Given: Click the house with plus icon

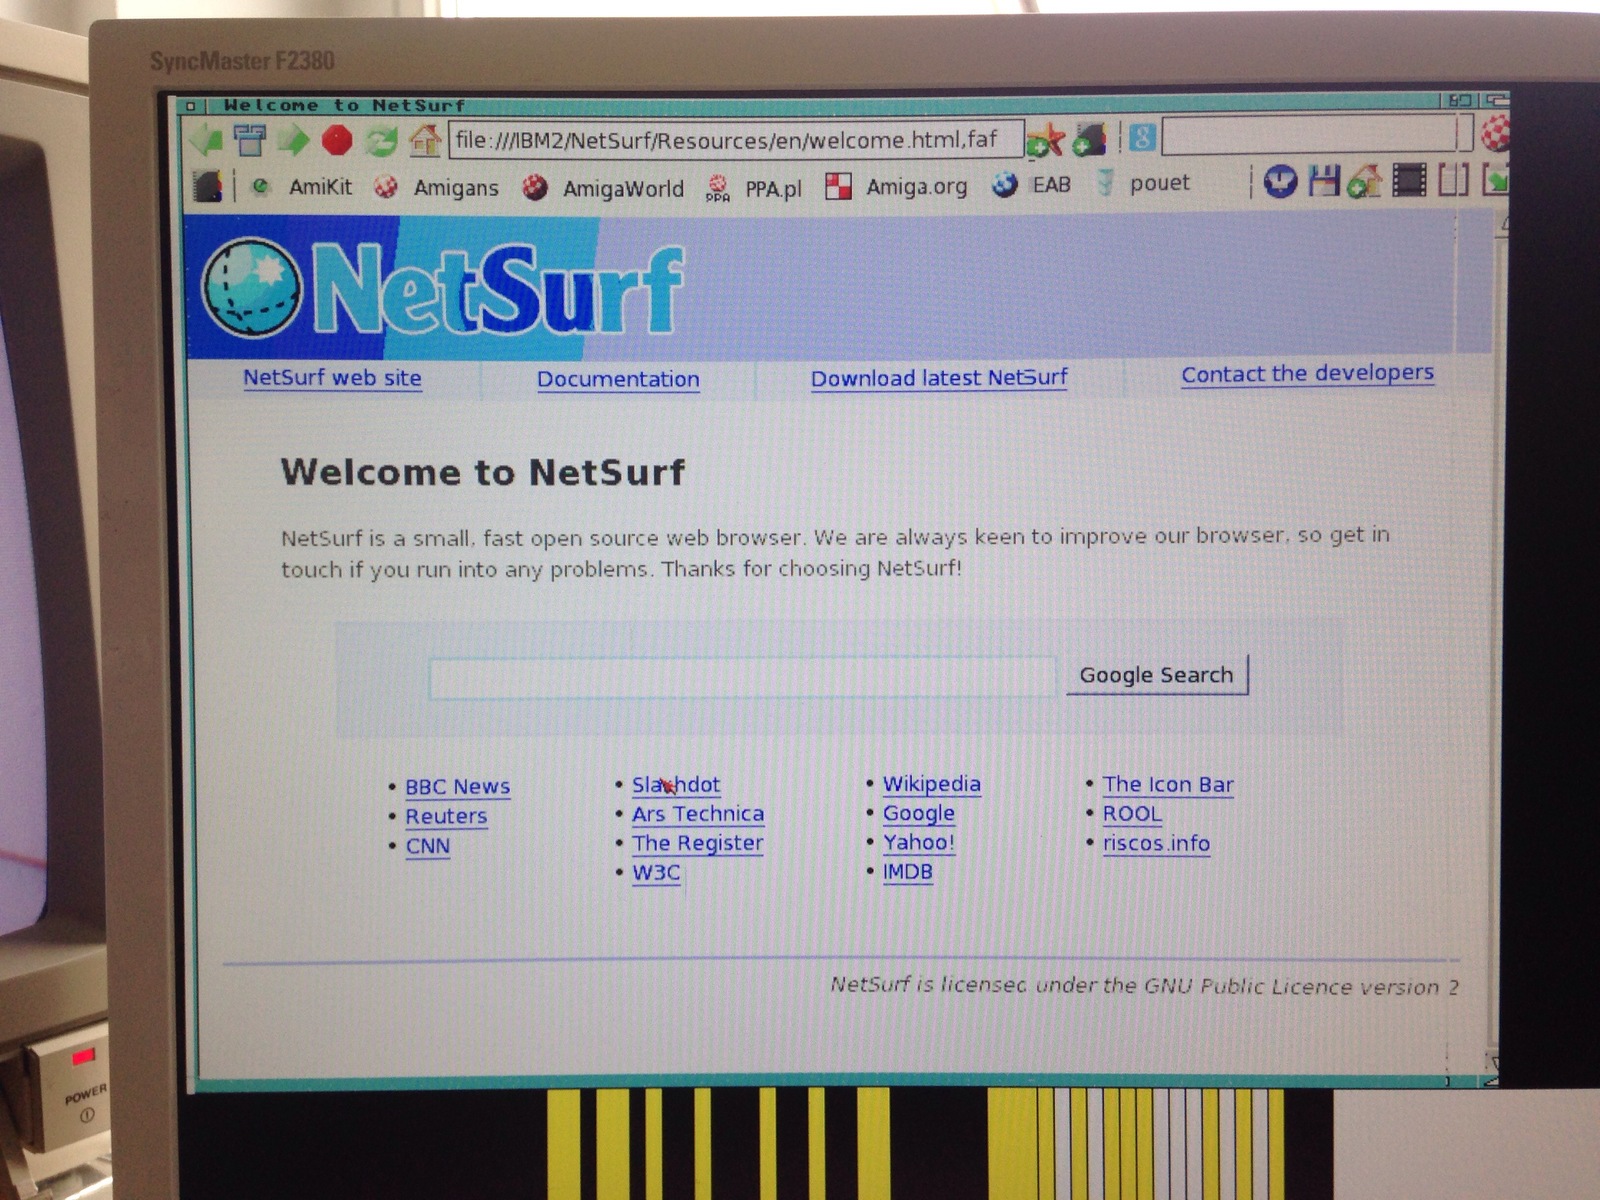Looking at the screenshot, I should pyautogui.click(x=1365, y=181).
